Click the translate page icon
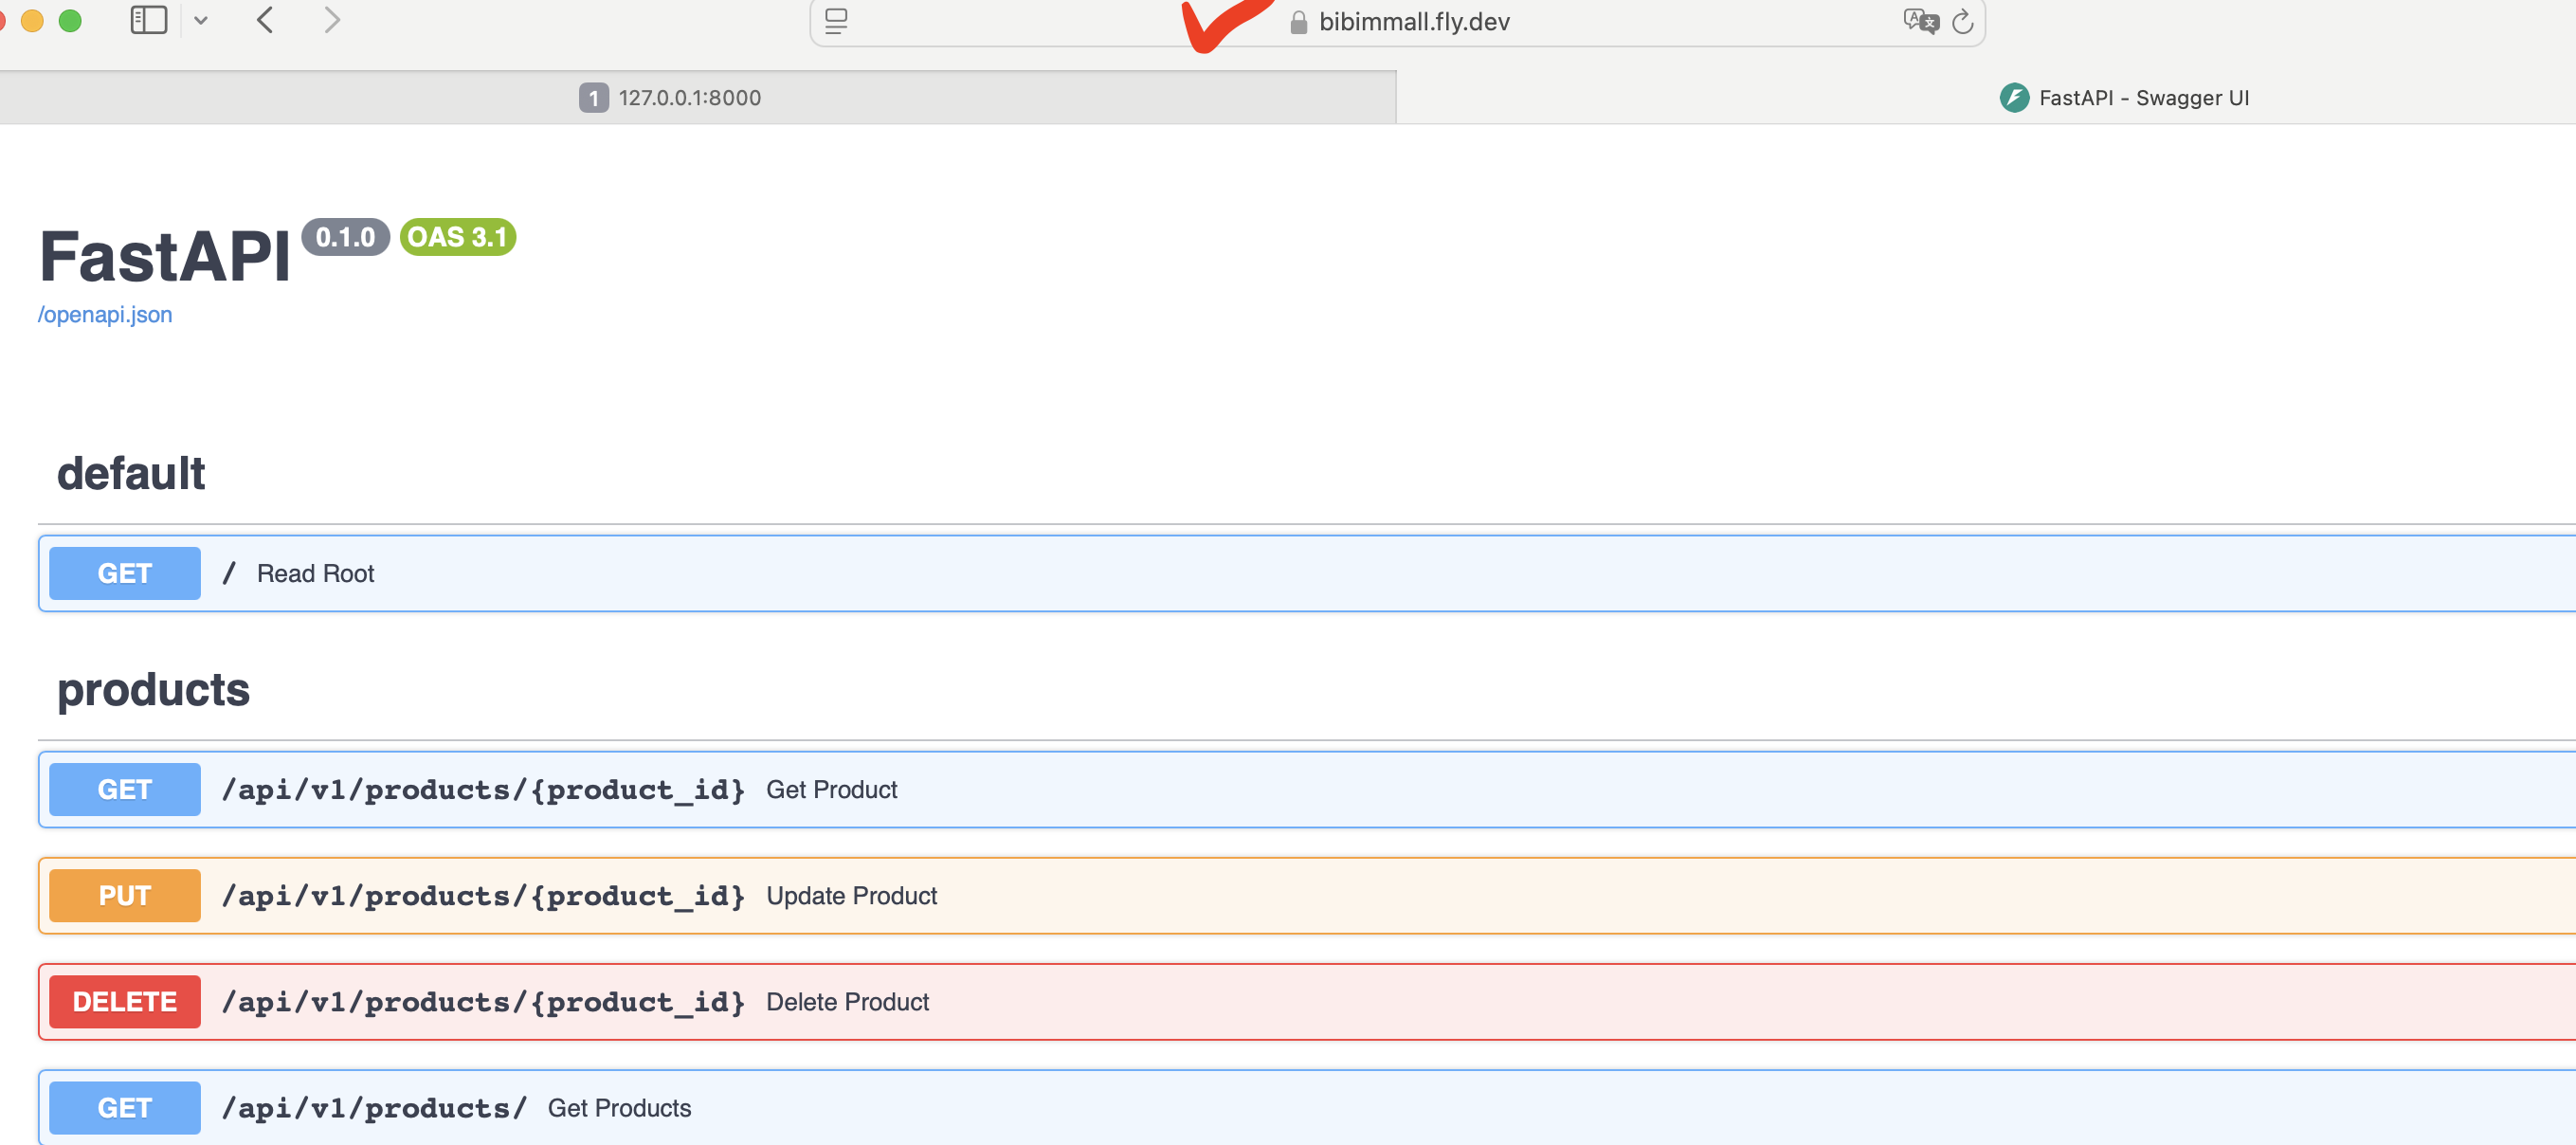 (1919, 21)
